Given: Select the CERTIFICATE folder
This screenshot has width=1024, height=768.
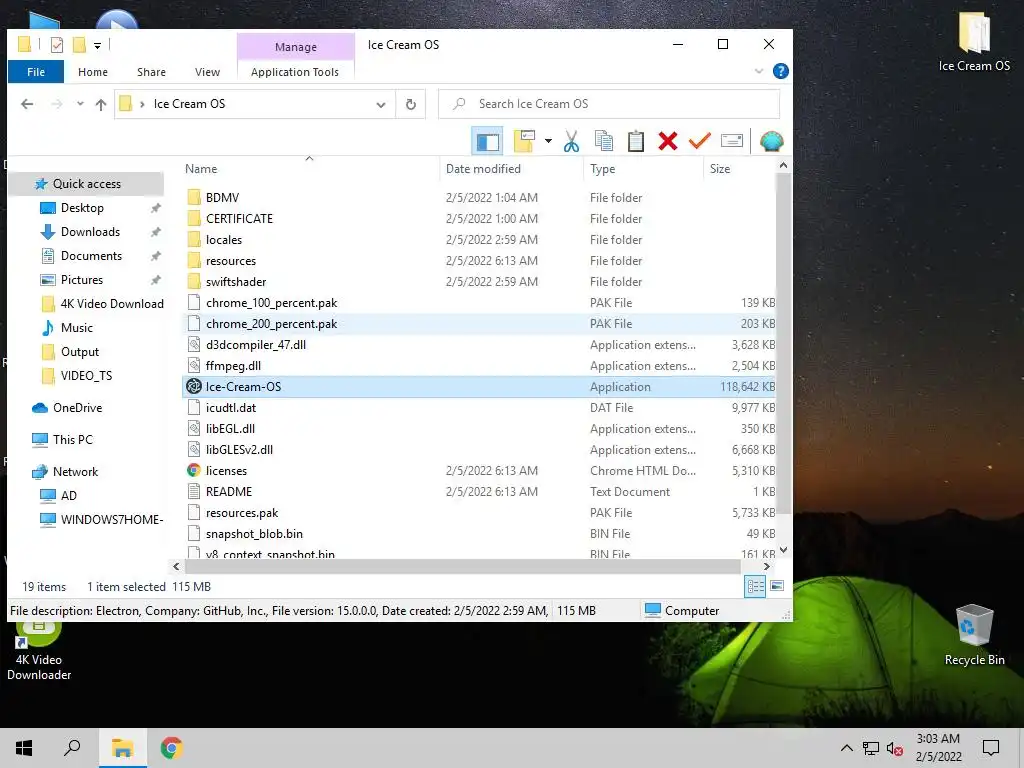Looking at the screenshot, I should [x=239, y=219].
